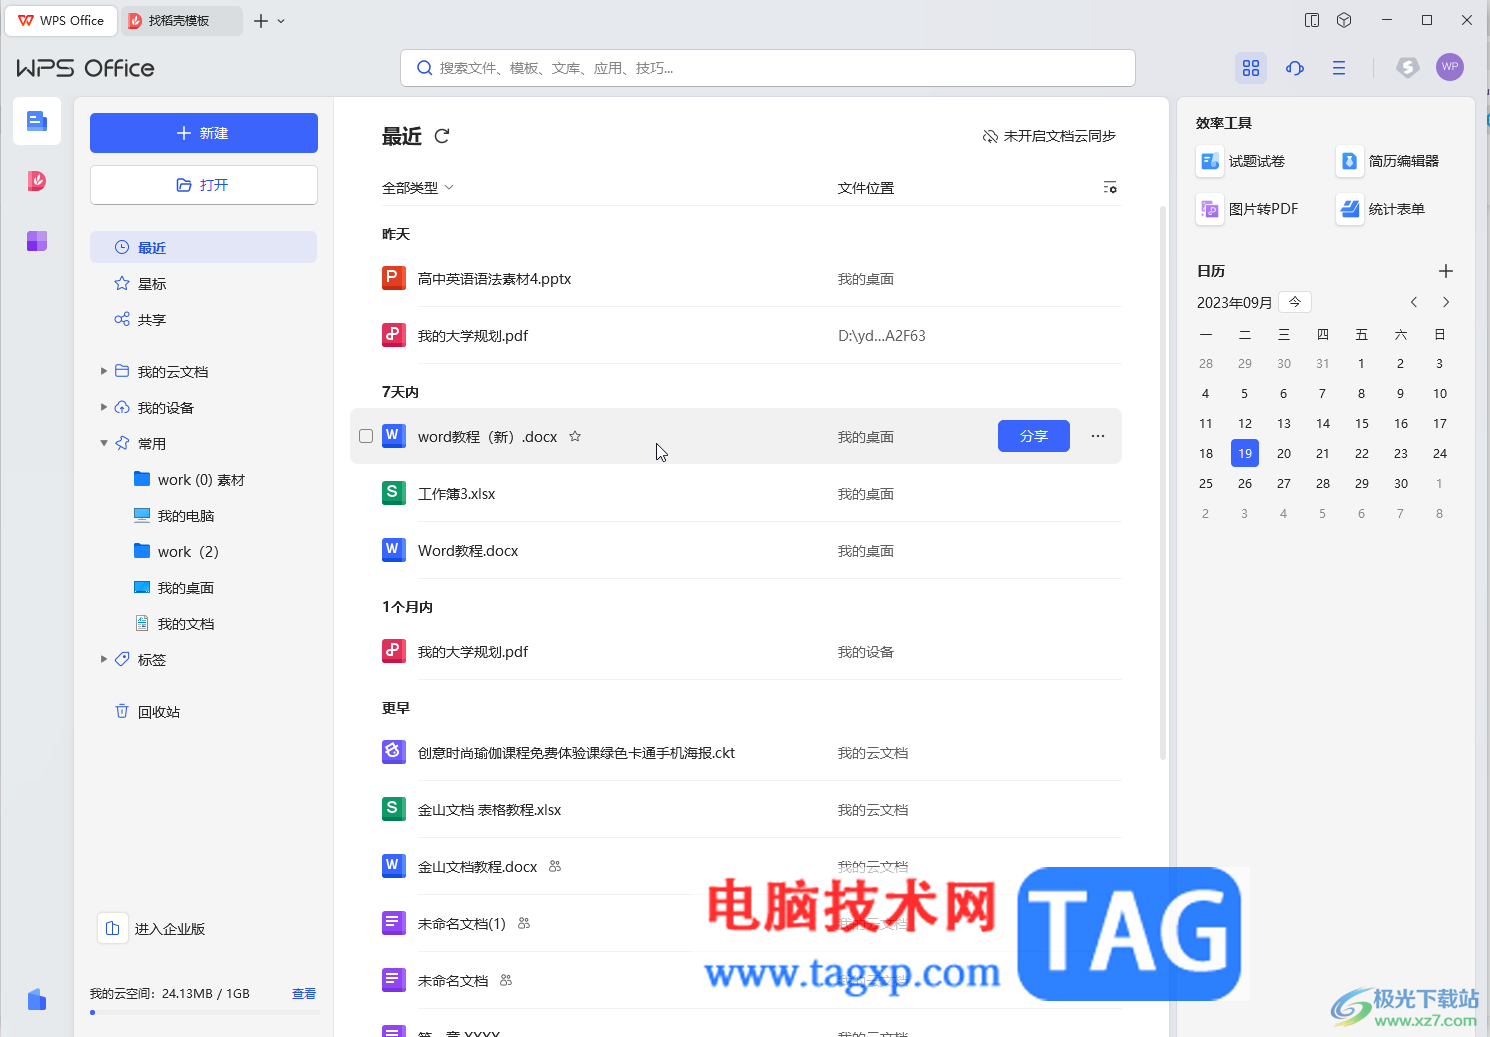Go to previous calendar month
Viewport: 1490px width, 1037px height.
1414,302
